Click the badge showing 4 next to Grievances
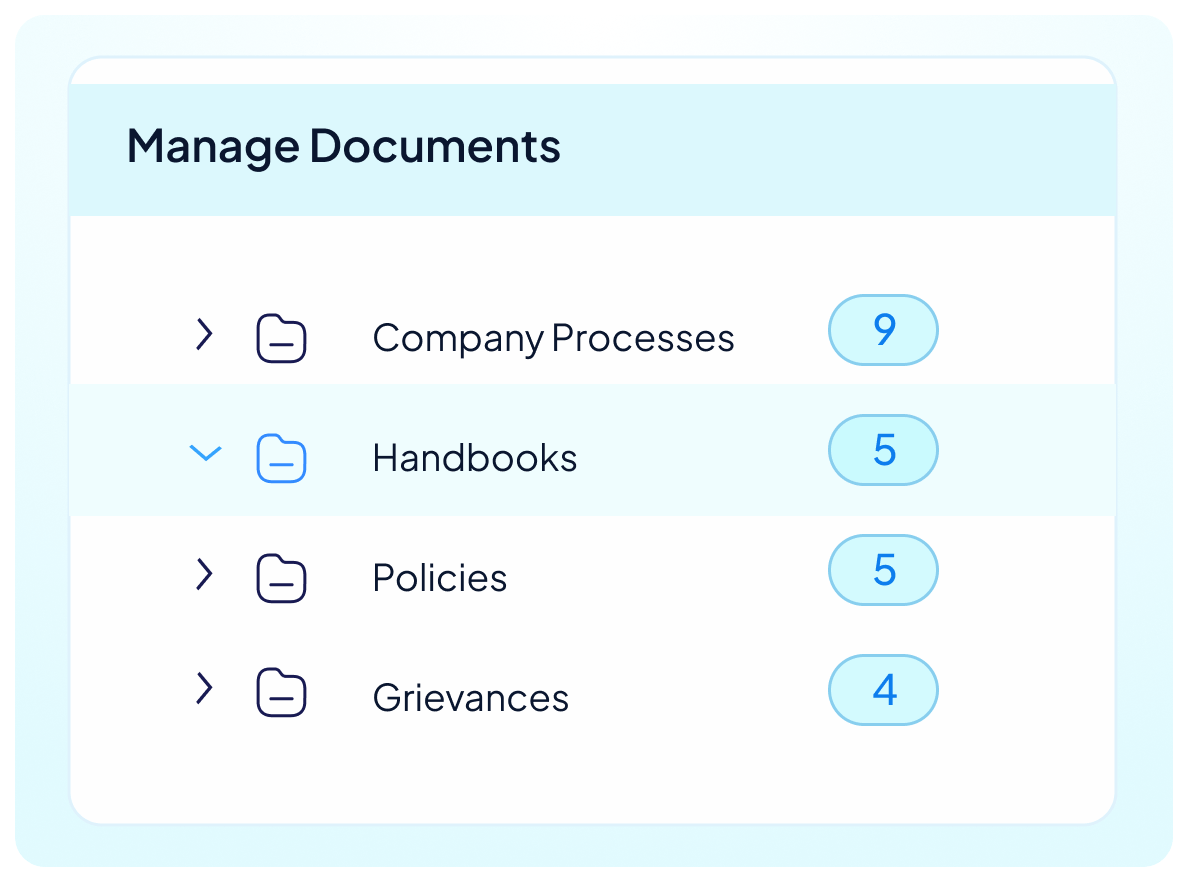 [x=883, y=690]
